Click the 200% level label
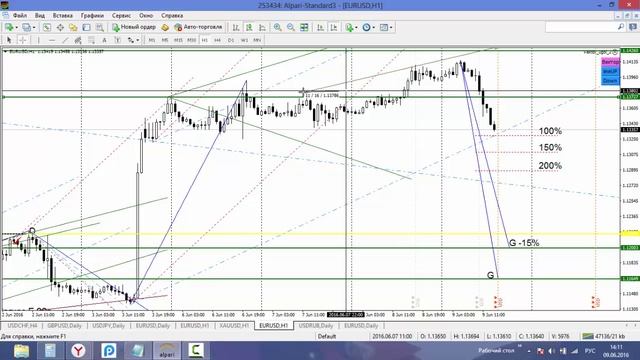The image size is (640, 360). [x=550, y=166]
